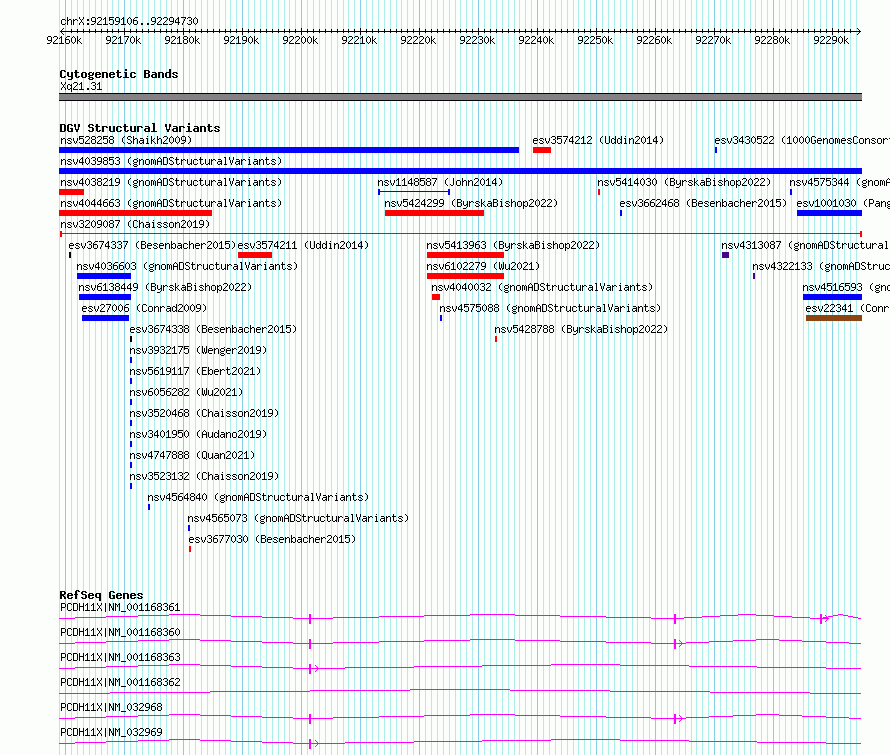
Task: Open nsv6138449 (ByrskaBishop2022) variant
Action: click(165, 287)
